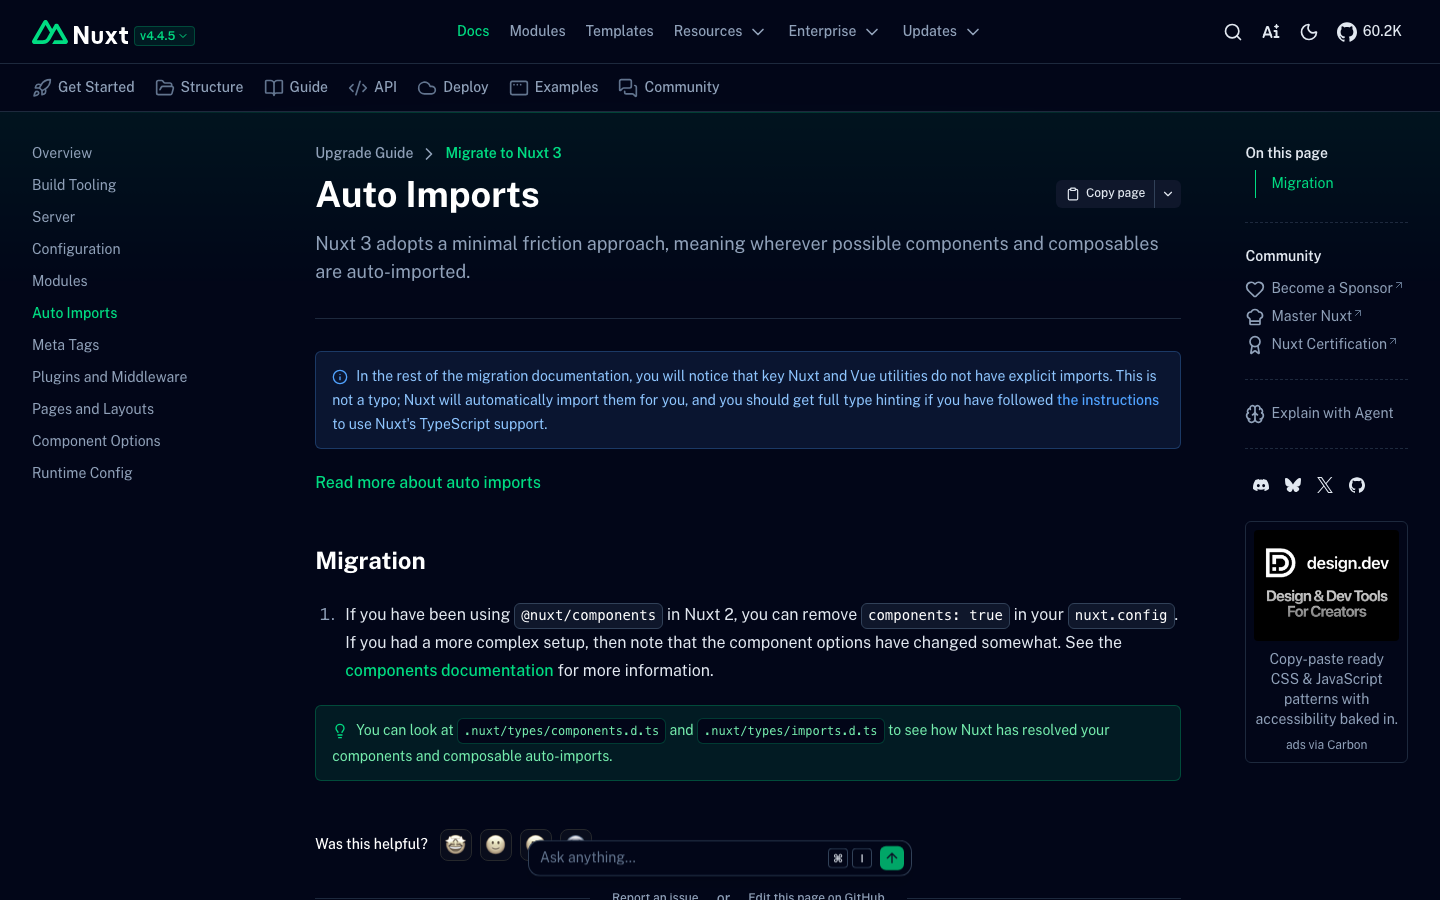Go to Build Tooling in sidebar
The width and height of the screenshot is (1440, 900).
pos(74,185)
